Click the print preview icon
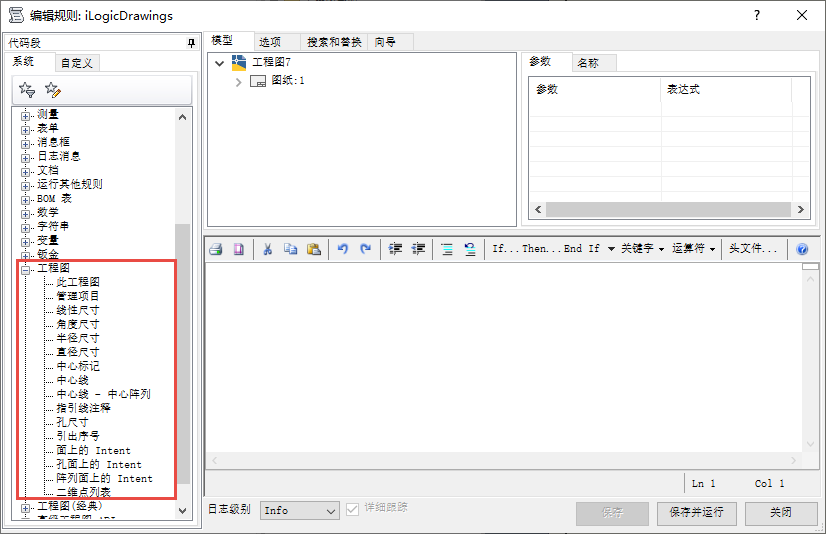 [x=239, y=249]
